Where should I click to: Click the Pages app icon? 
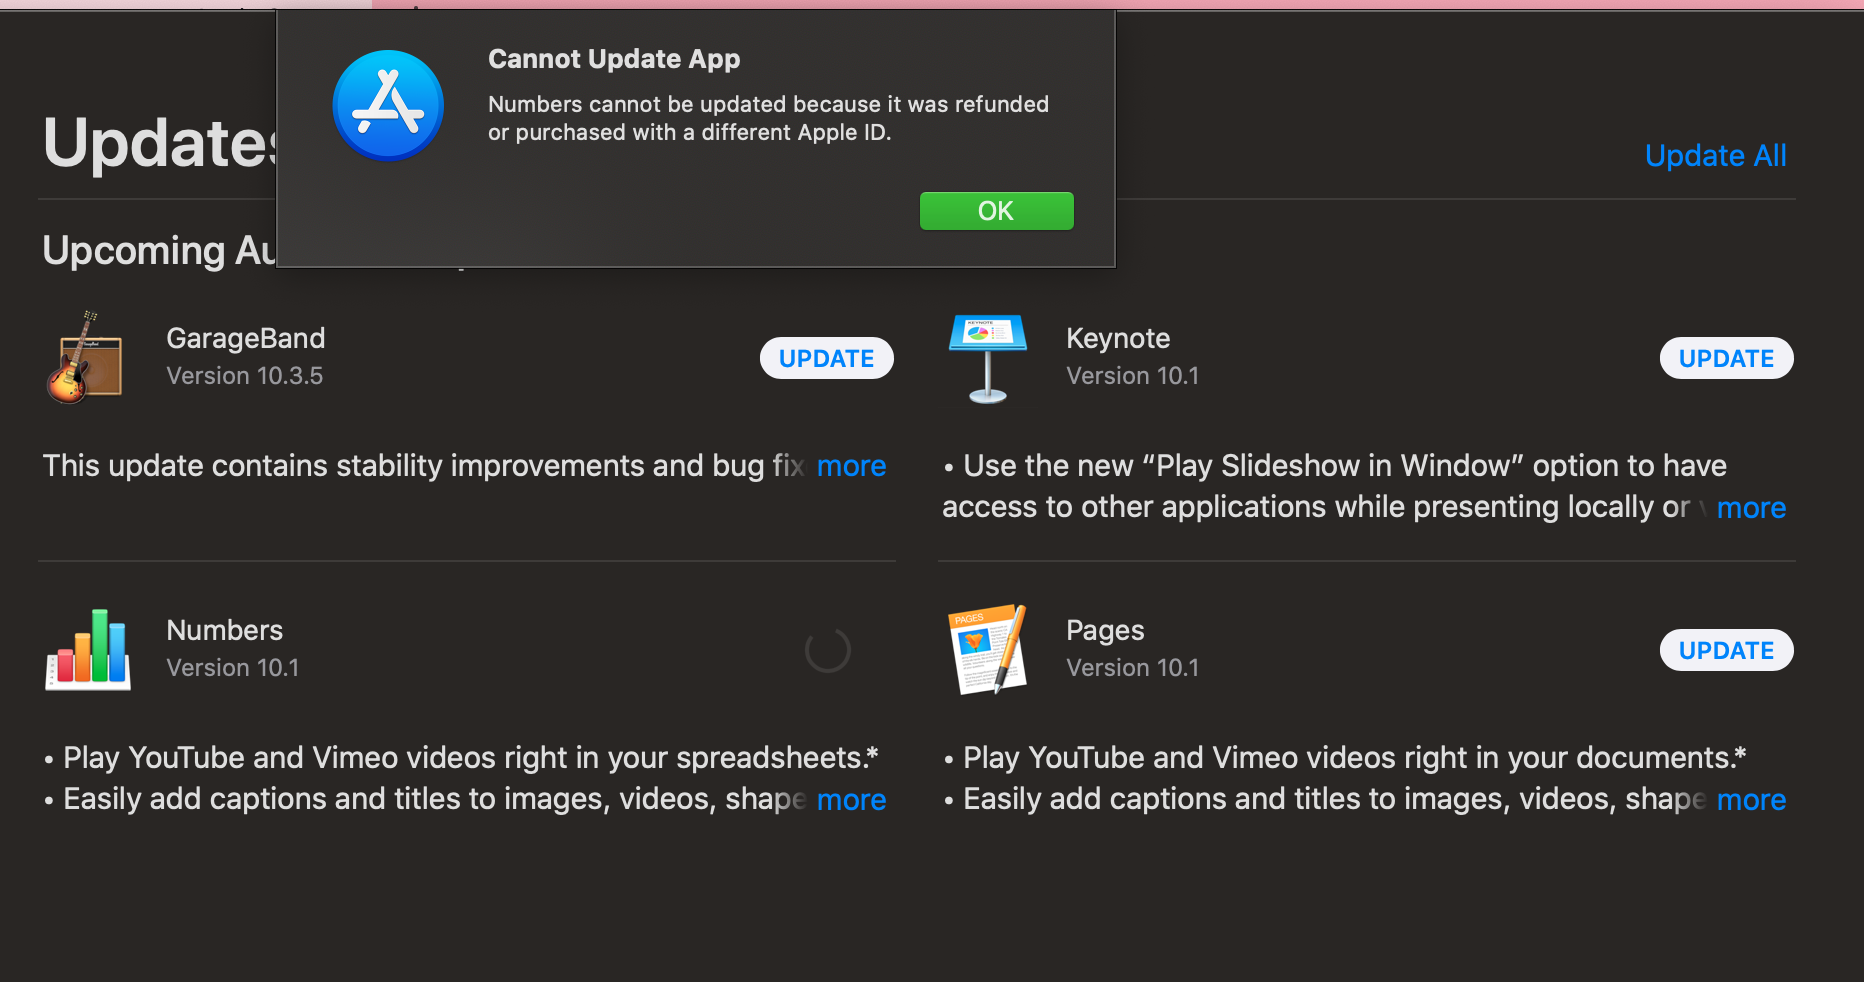(988, 649)
